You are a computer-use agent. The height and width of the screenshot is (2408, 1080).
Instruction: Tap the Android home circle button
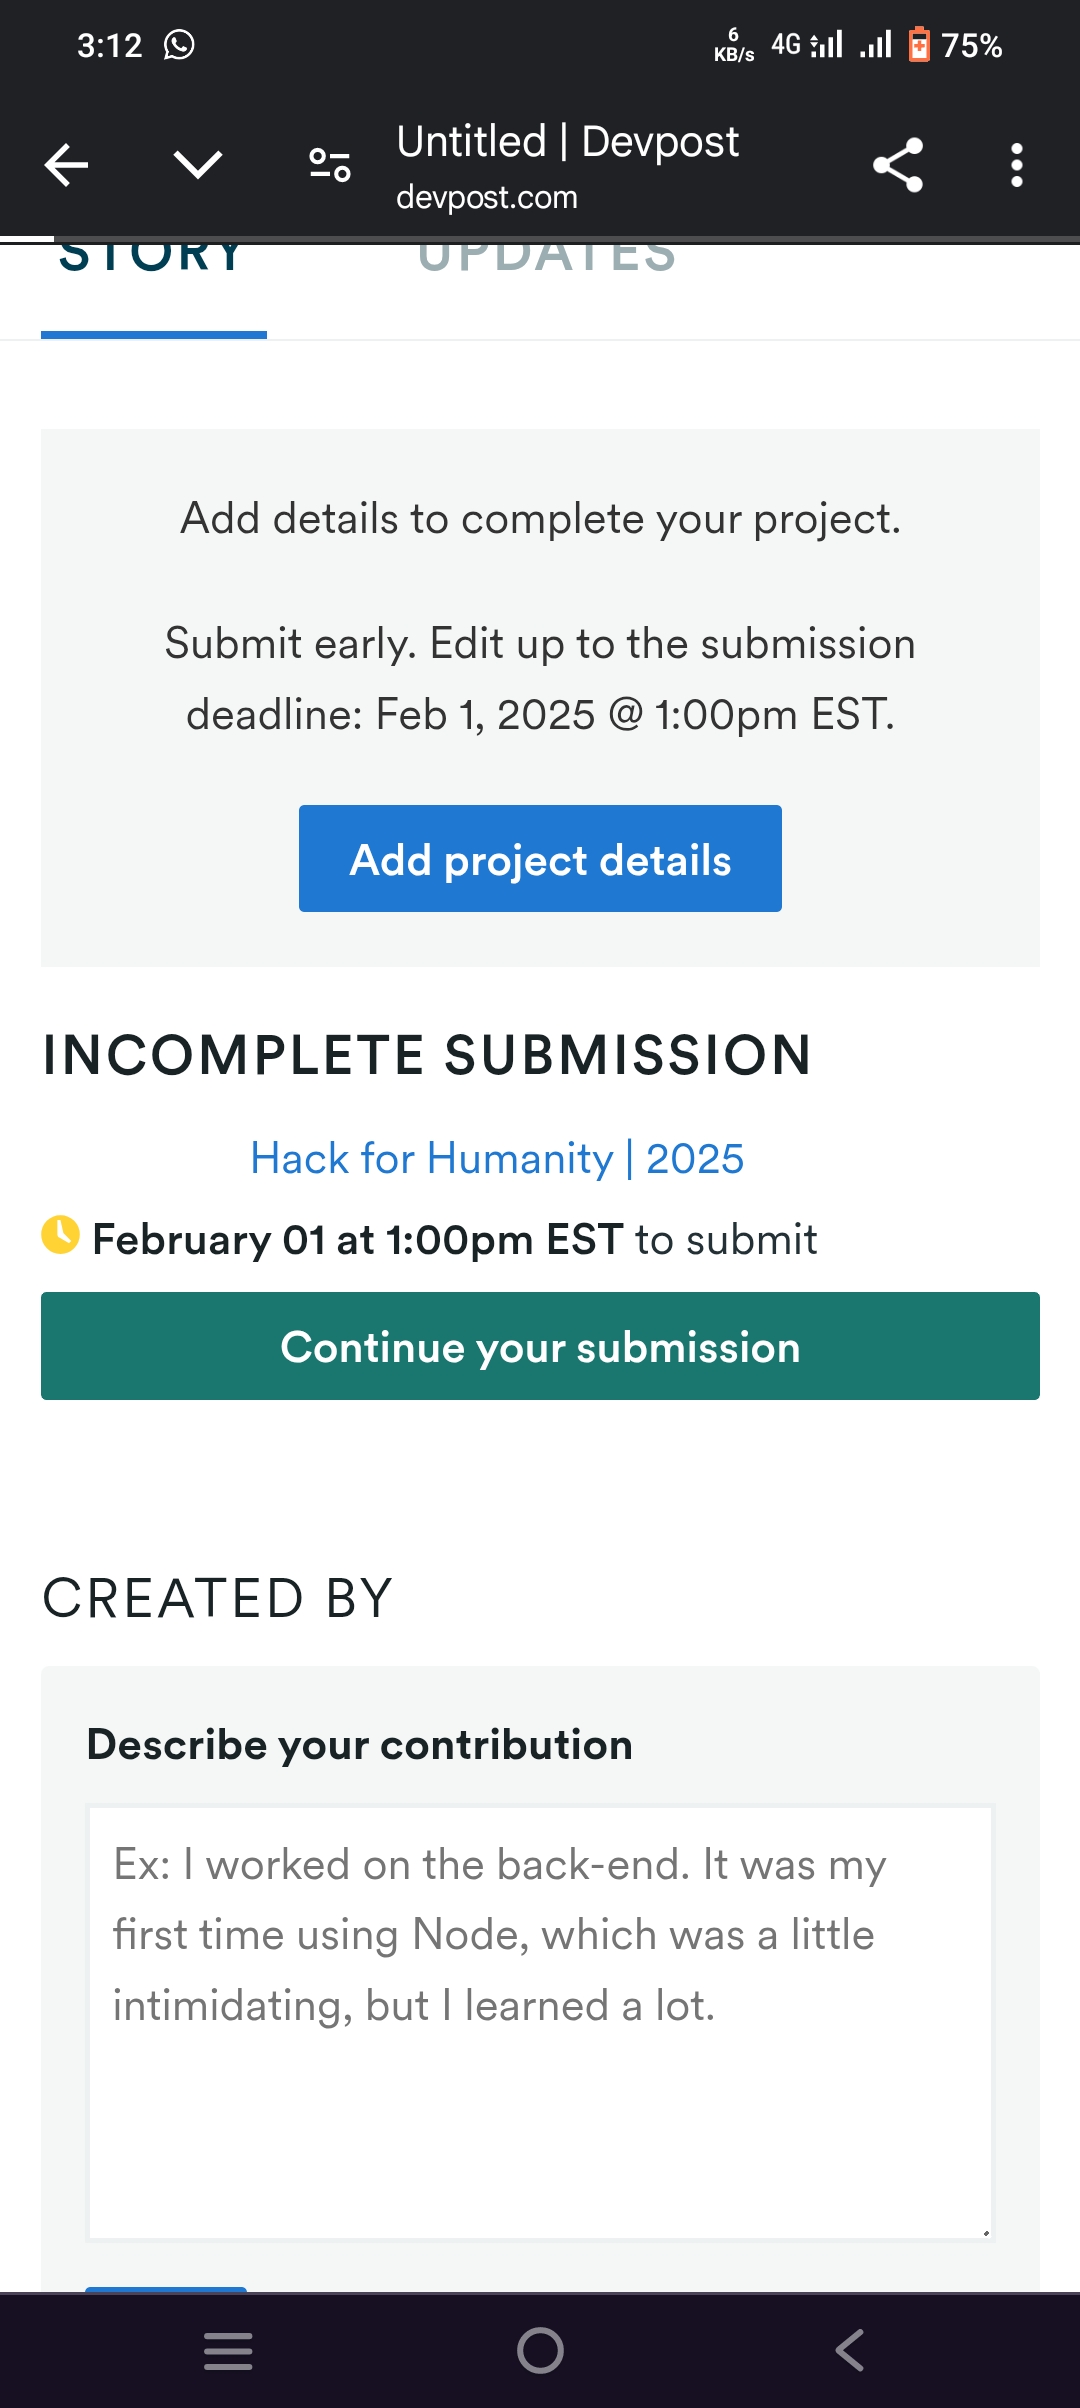(x=540, y=2350)
